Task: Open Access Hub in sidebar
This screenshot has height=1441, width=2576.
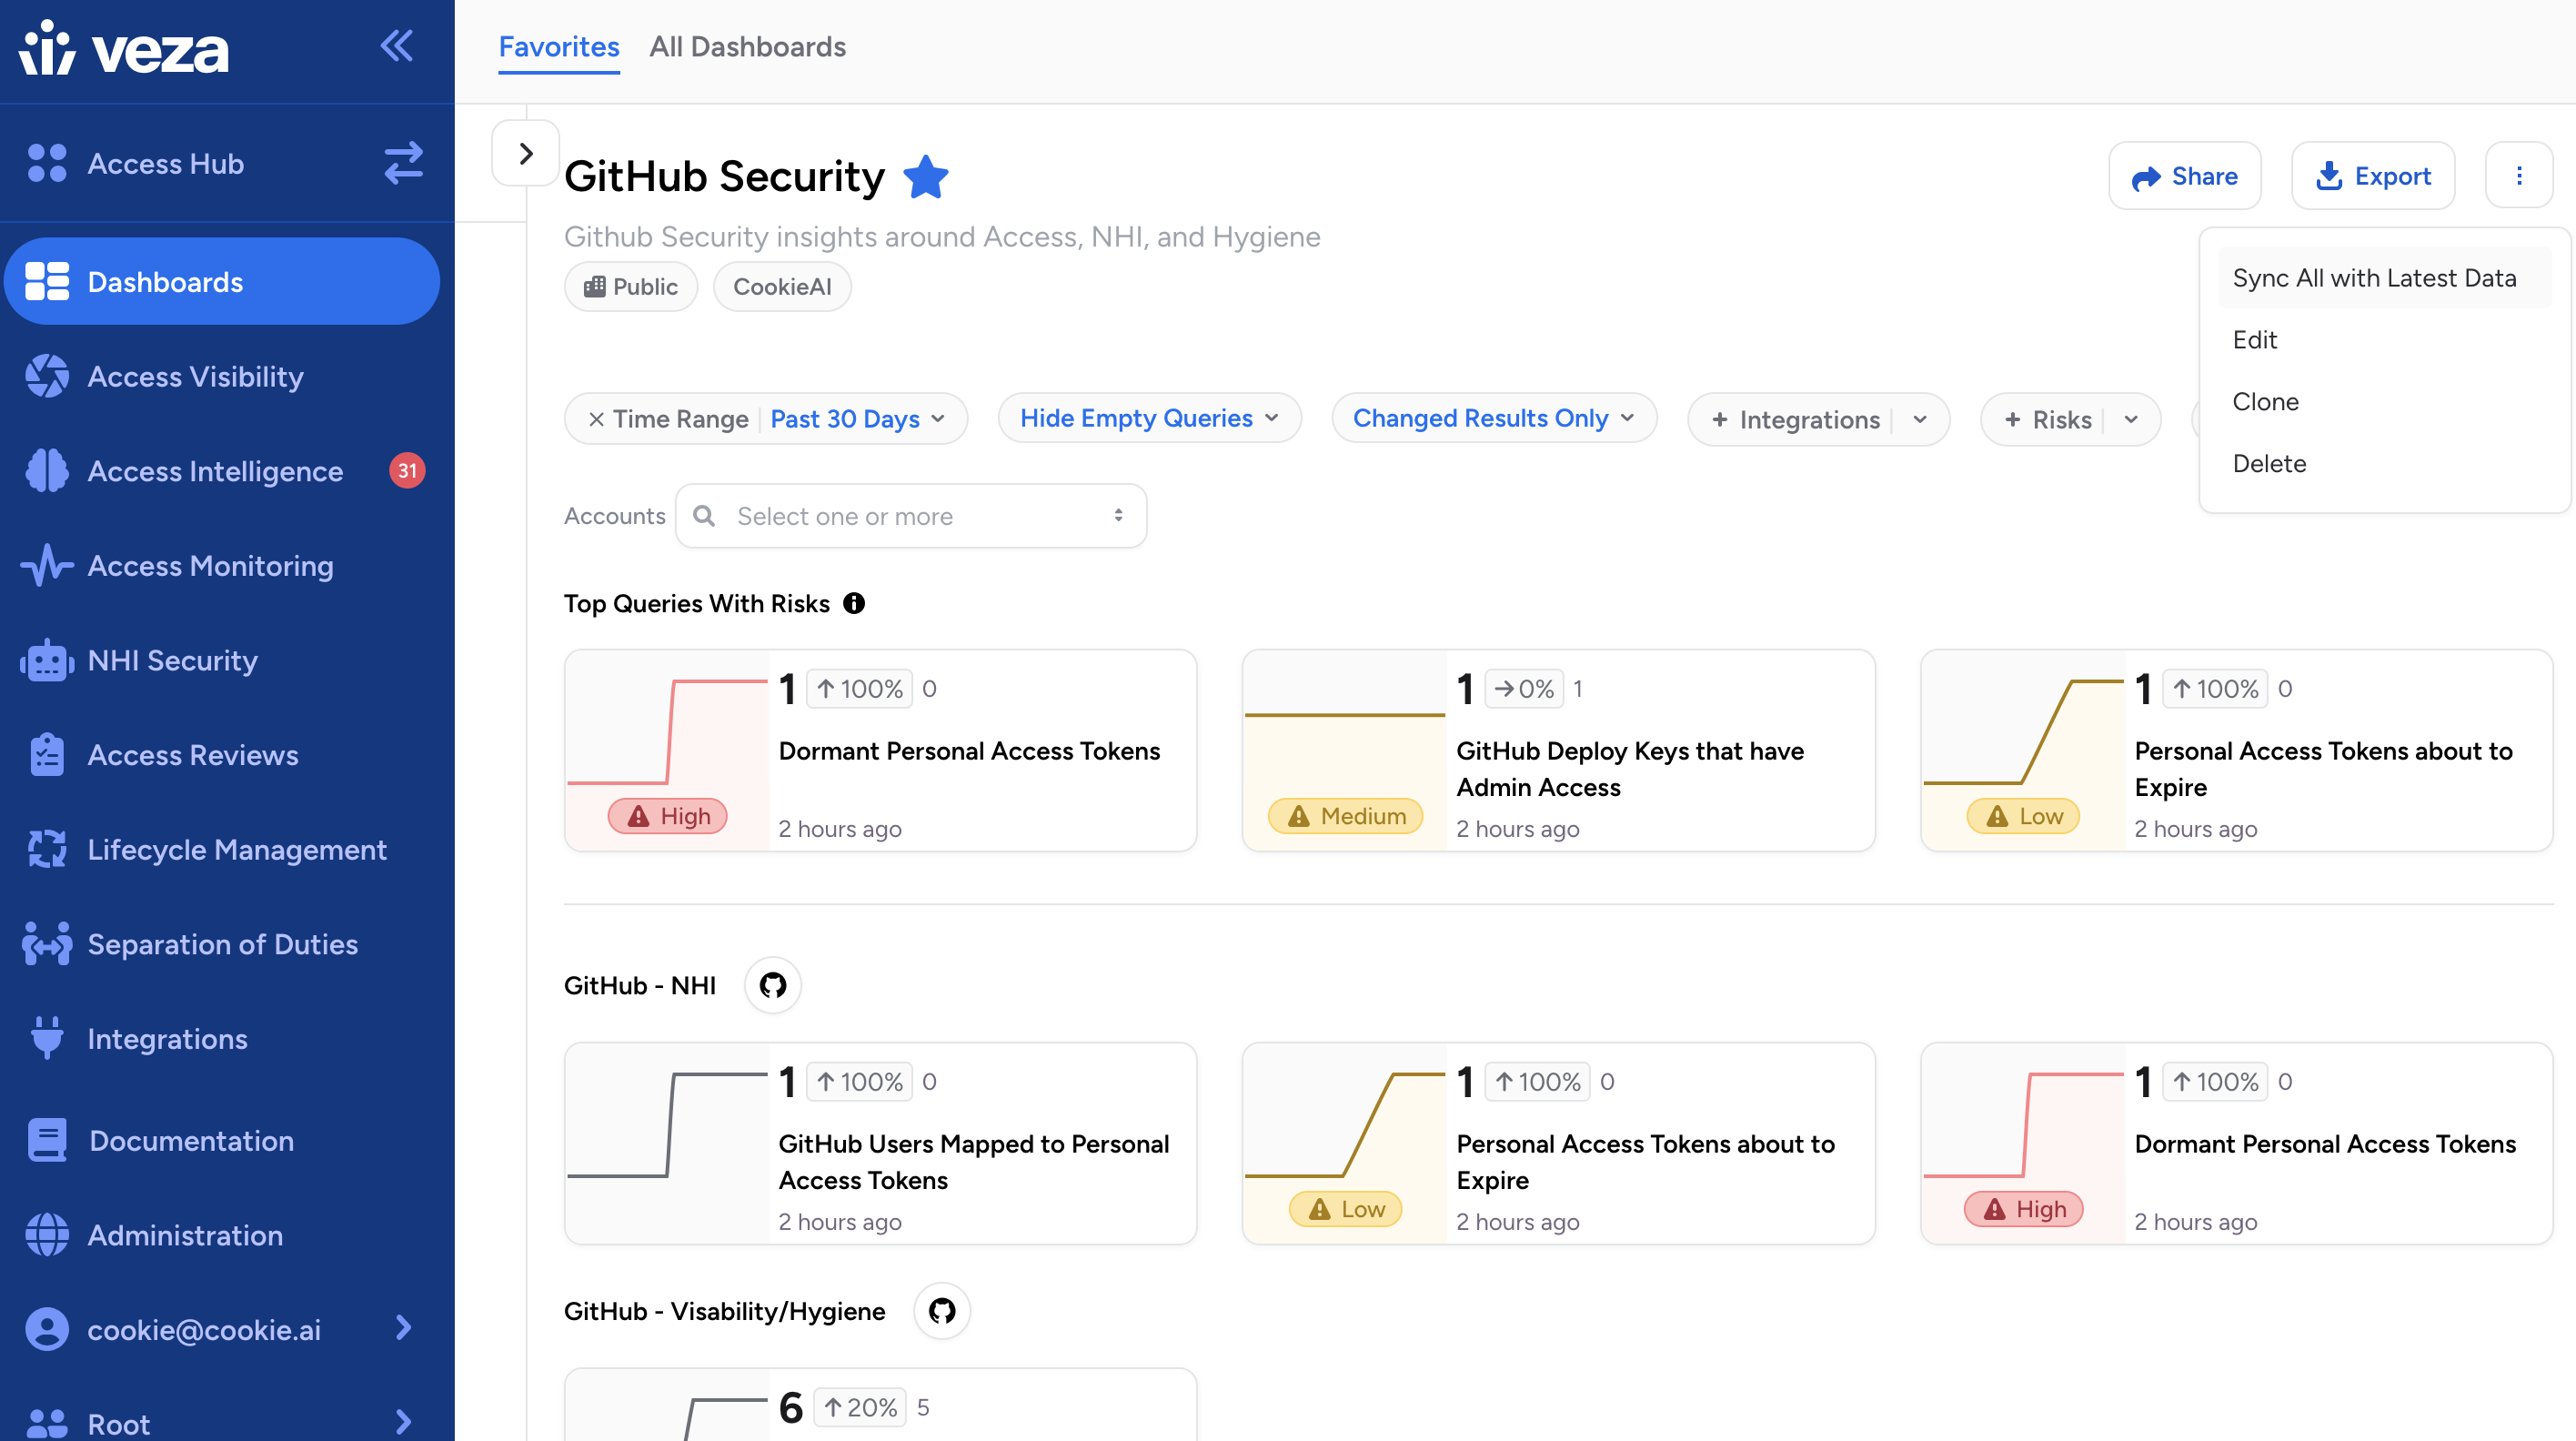Action: coord(165,163)
